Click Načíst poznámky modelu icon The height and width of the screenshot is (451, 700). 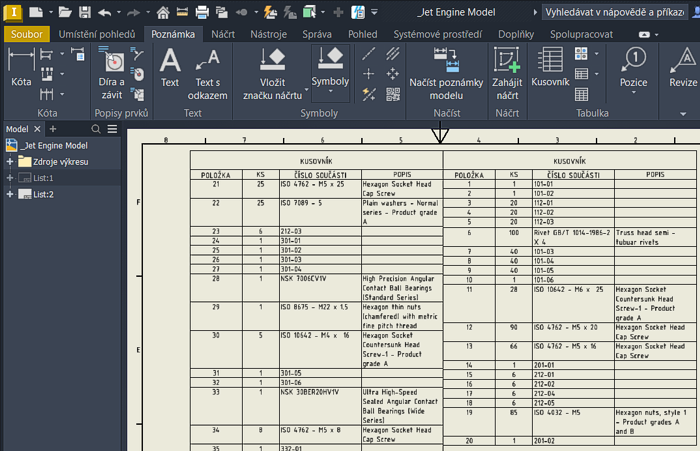click(444, 70)
